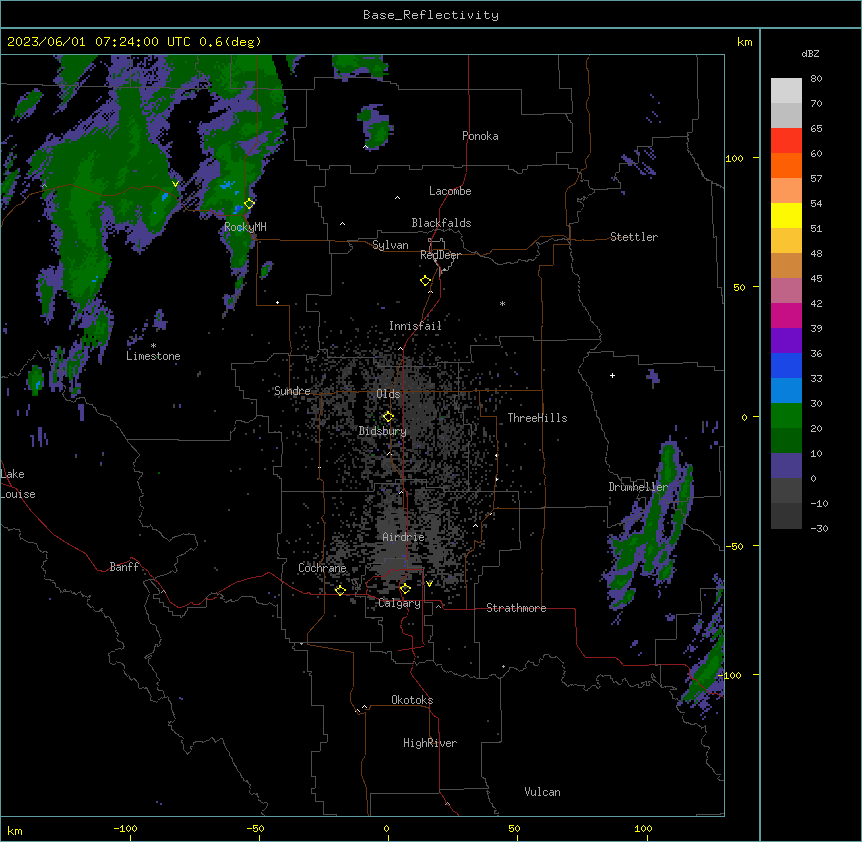Viewport: 862px width, 842px height.
Task: Select the Banff label on map
Action: click(x=124, y=567)
